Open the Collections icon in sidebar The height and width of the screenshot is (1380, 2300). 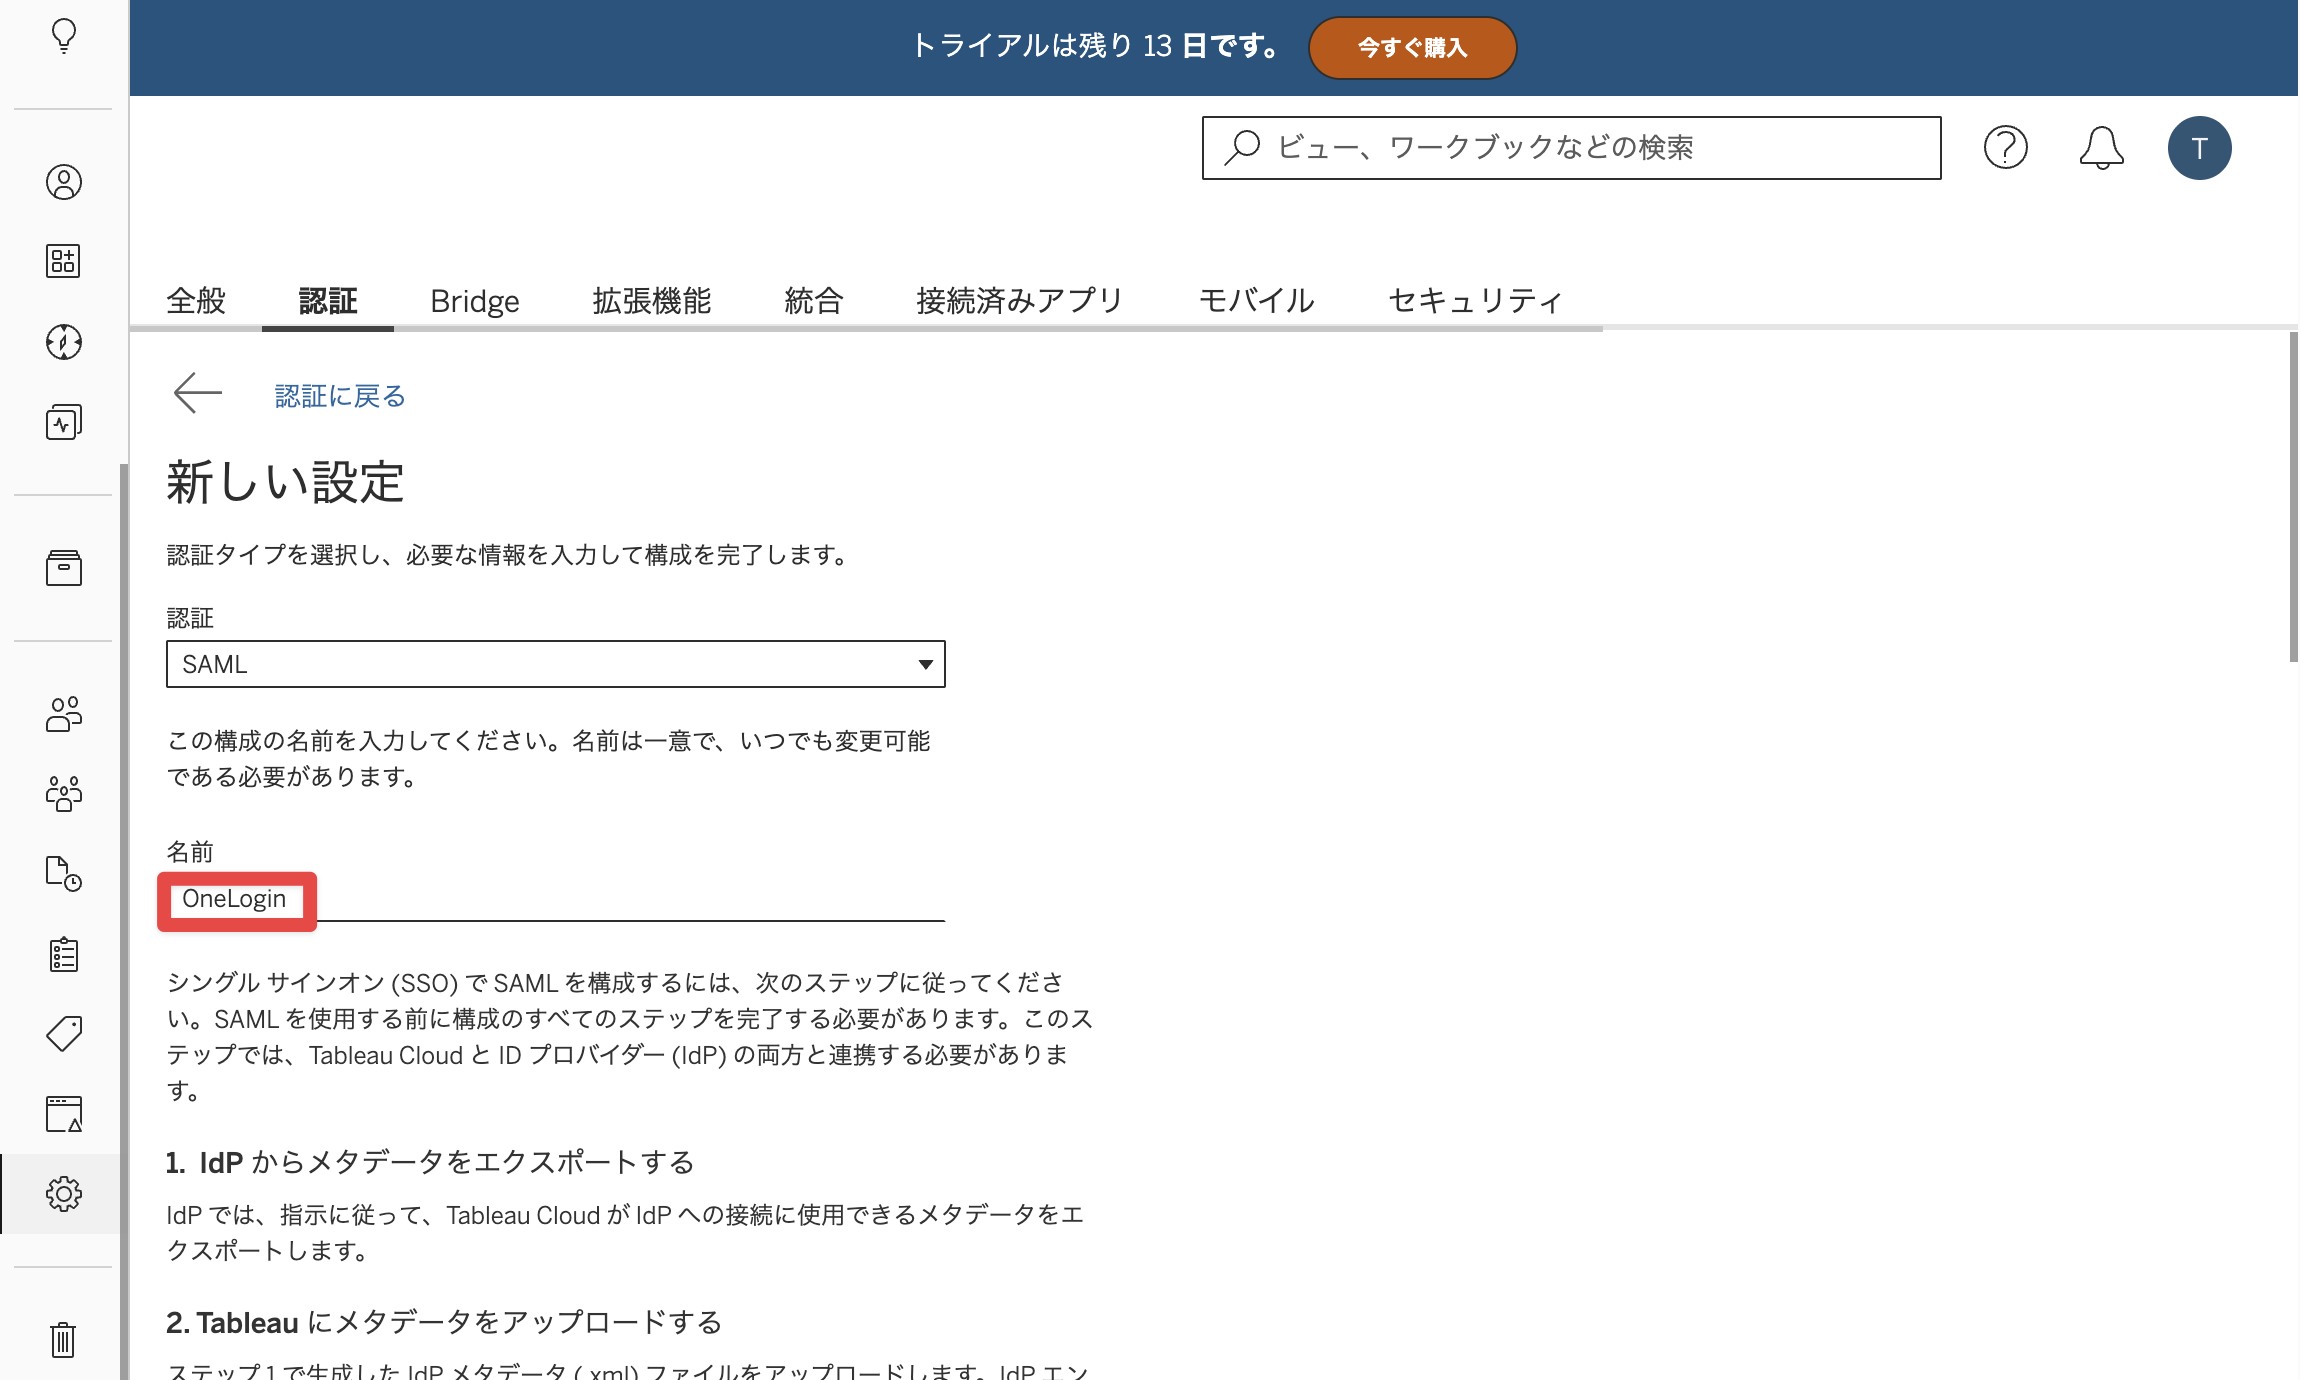coord(64,261)
